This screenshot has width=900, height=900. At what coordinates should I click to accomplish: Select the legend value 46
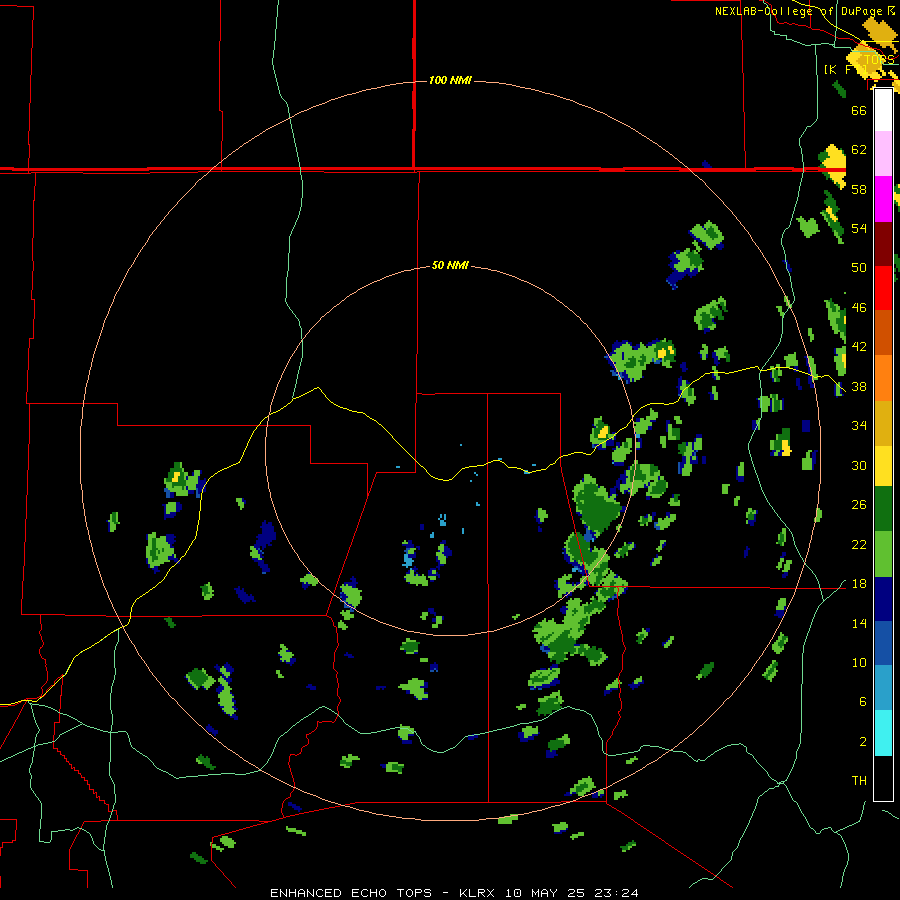859,308
